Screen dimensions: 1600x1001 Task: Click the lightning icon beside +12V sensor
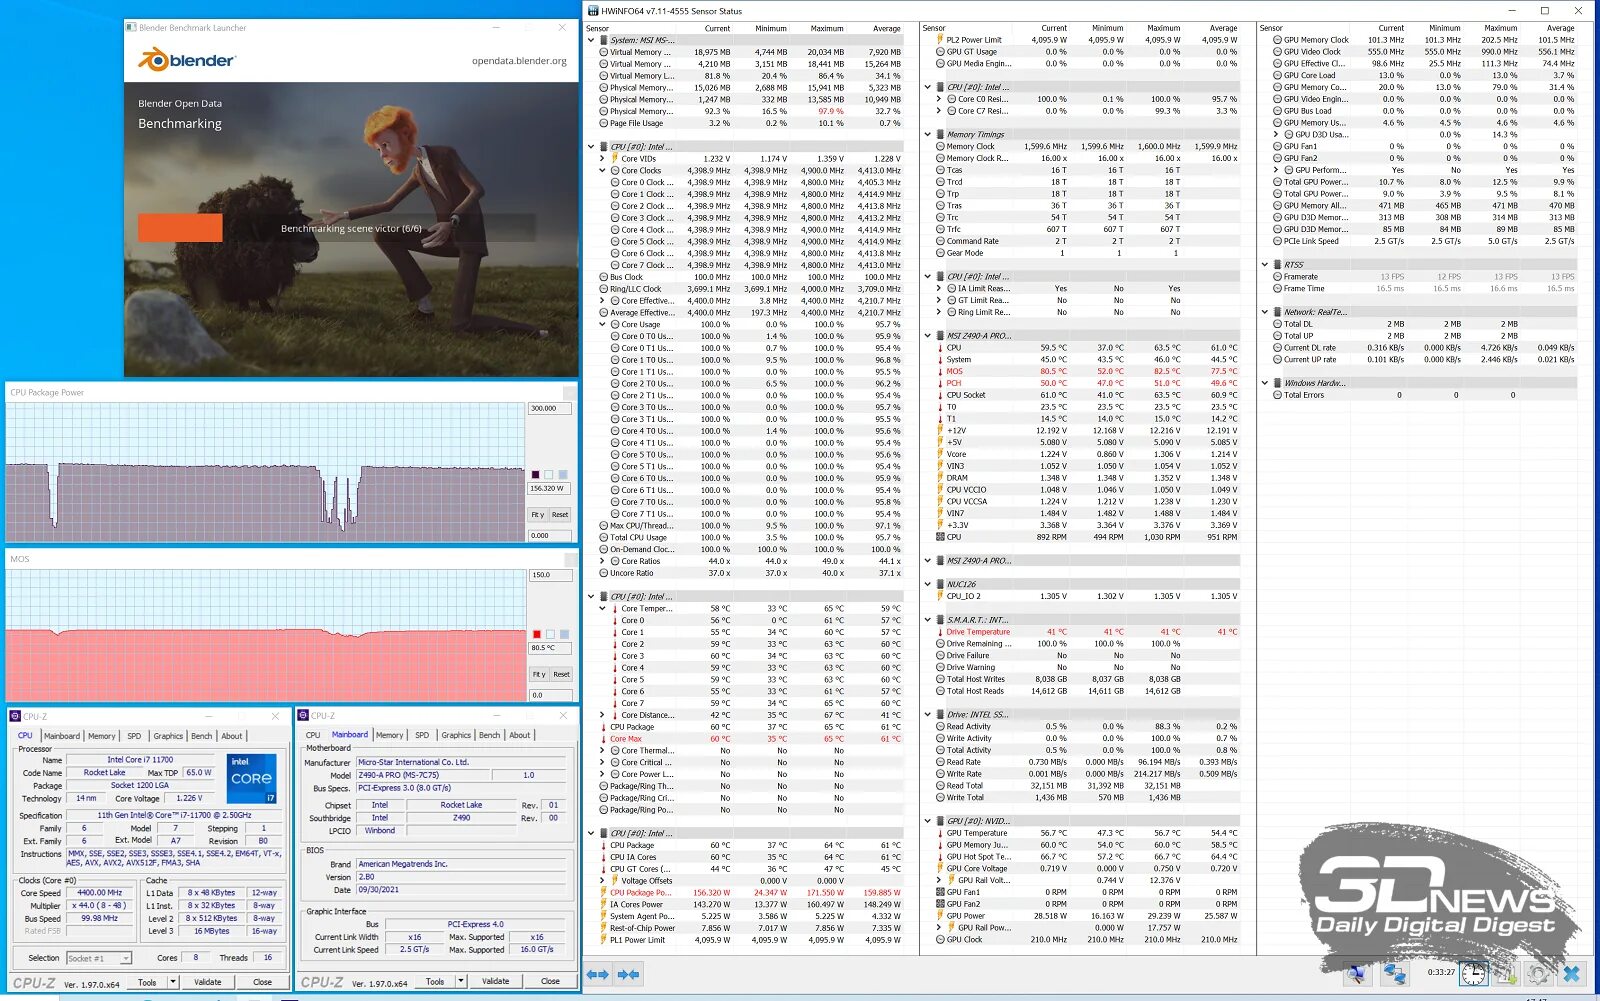(x=940, y=430)
